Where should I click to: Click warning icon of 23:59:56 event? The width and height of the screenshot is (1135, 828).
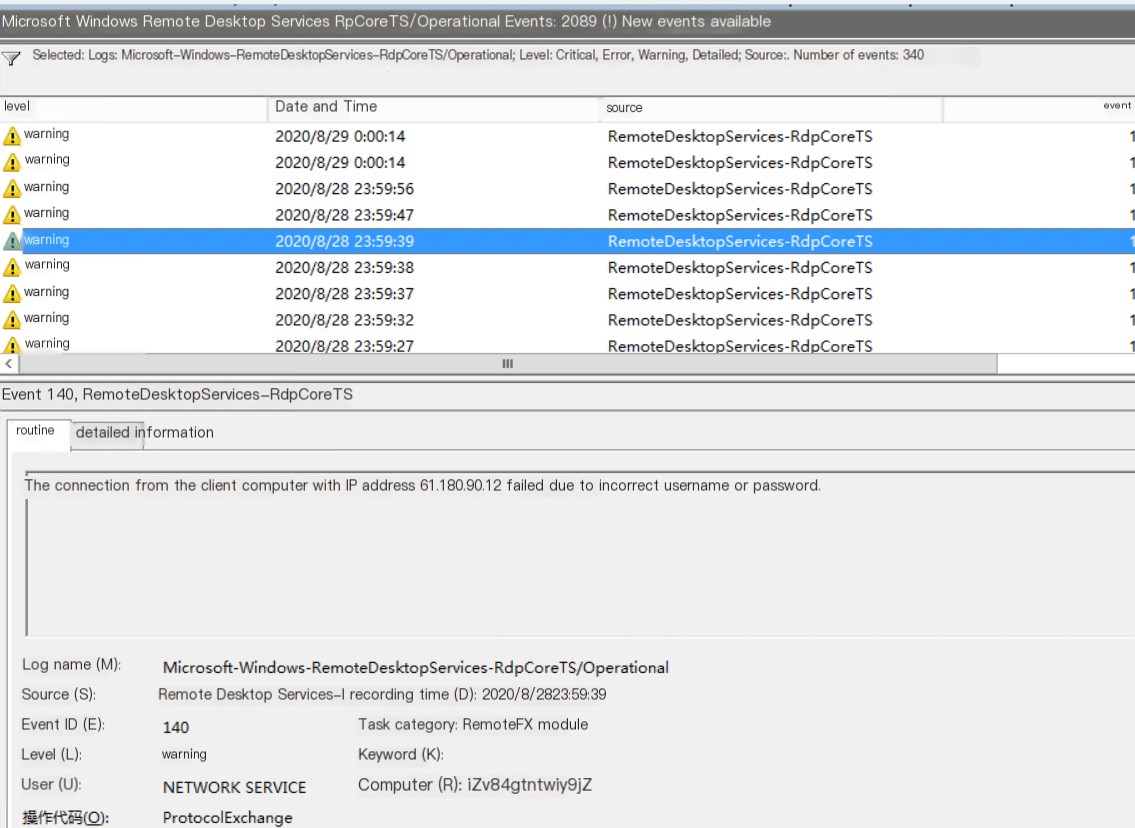click(12, 189)
